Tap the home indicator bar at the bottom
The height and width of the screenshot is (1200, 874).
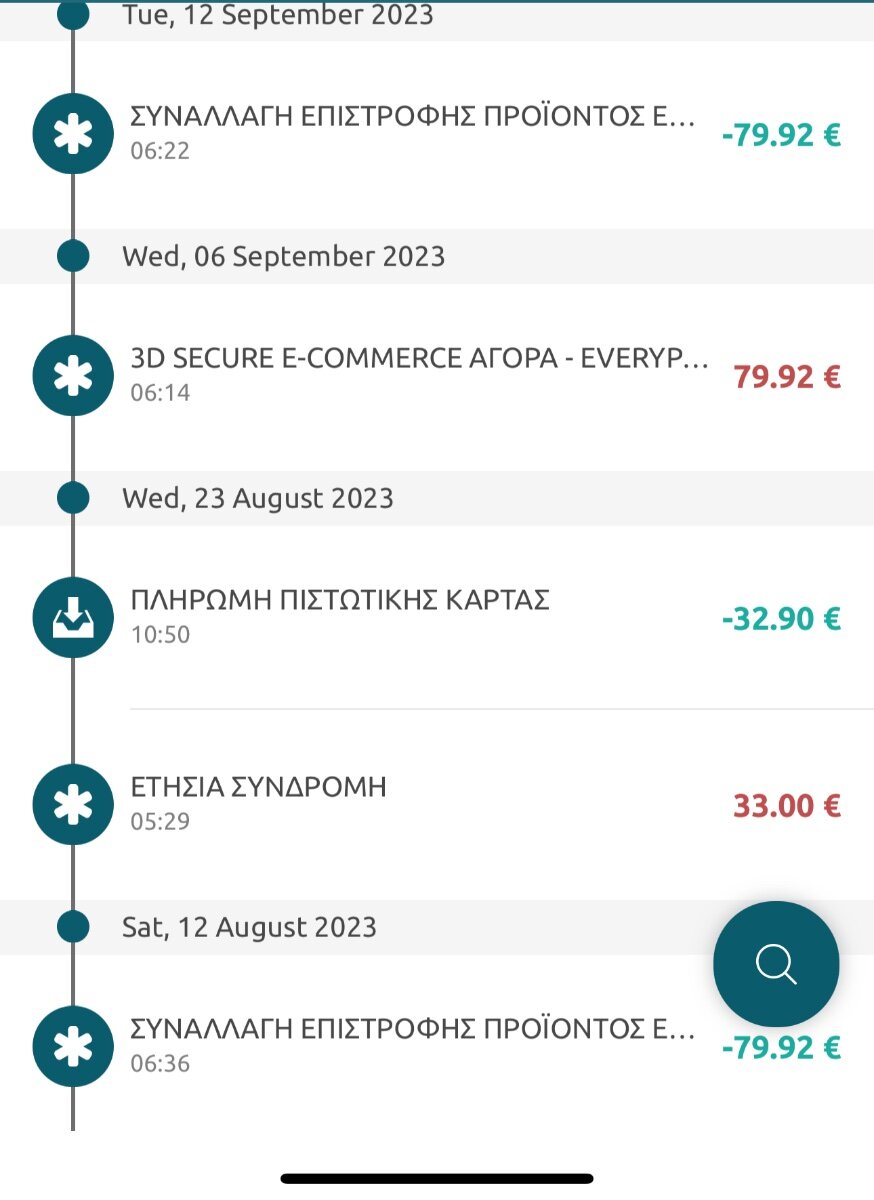point(437,1179)
